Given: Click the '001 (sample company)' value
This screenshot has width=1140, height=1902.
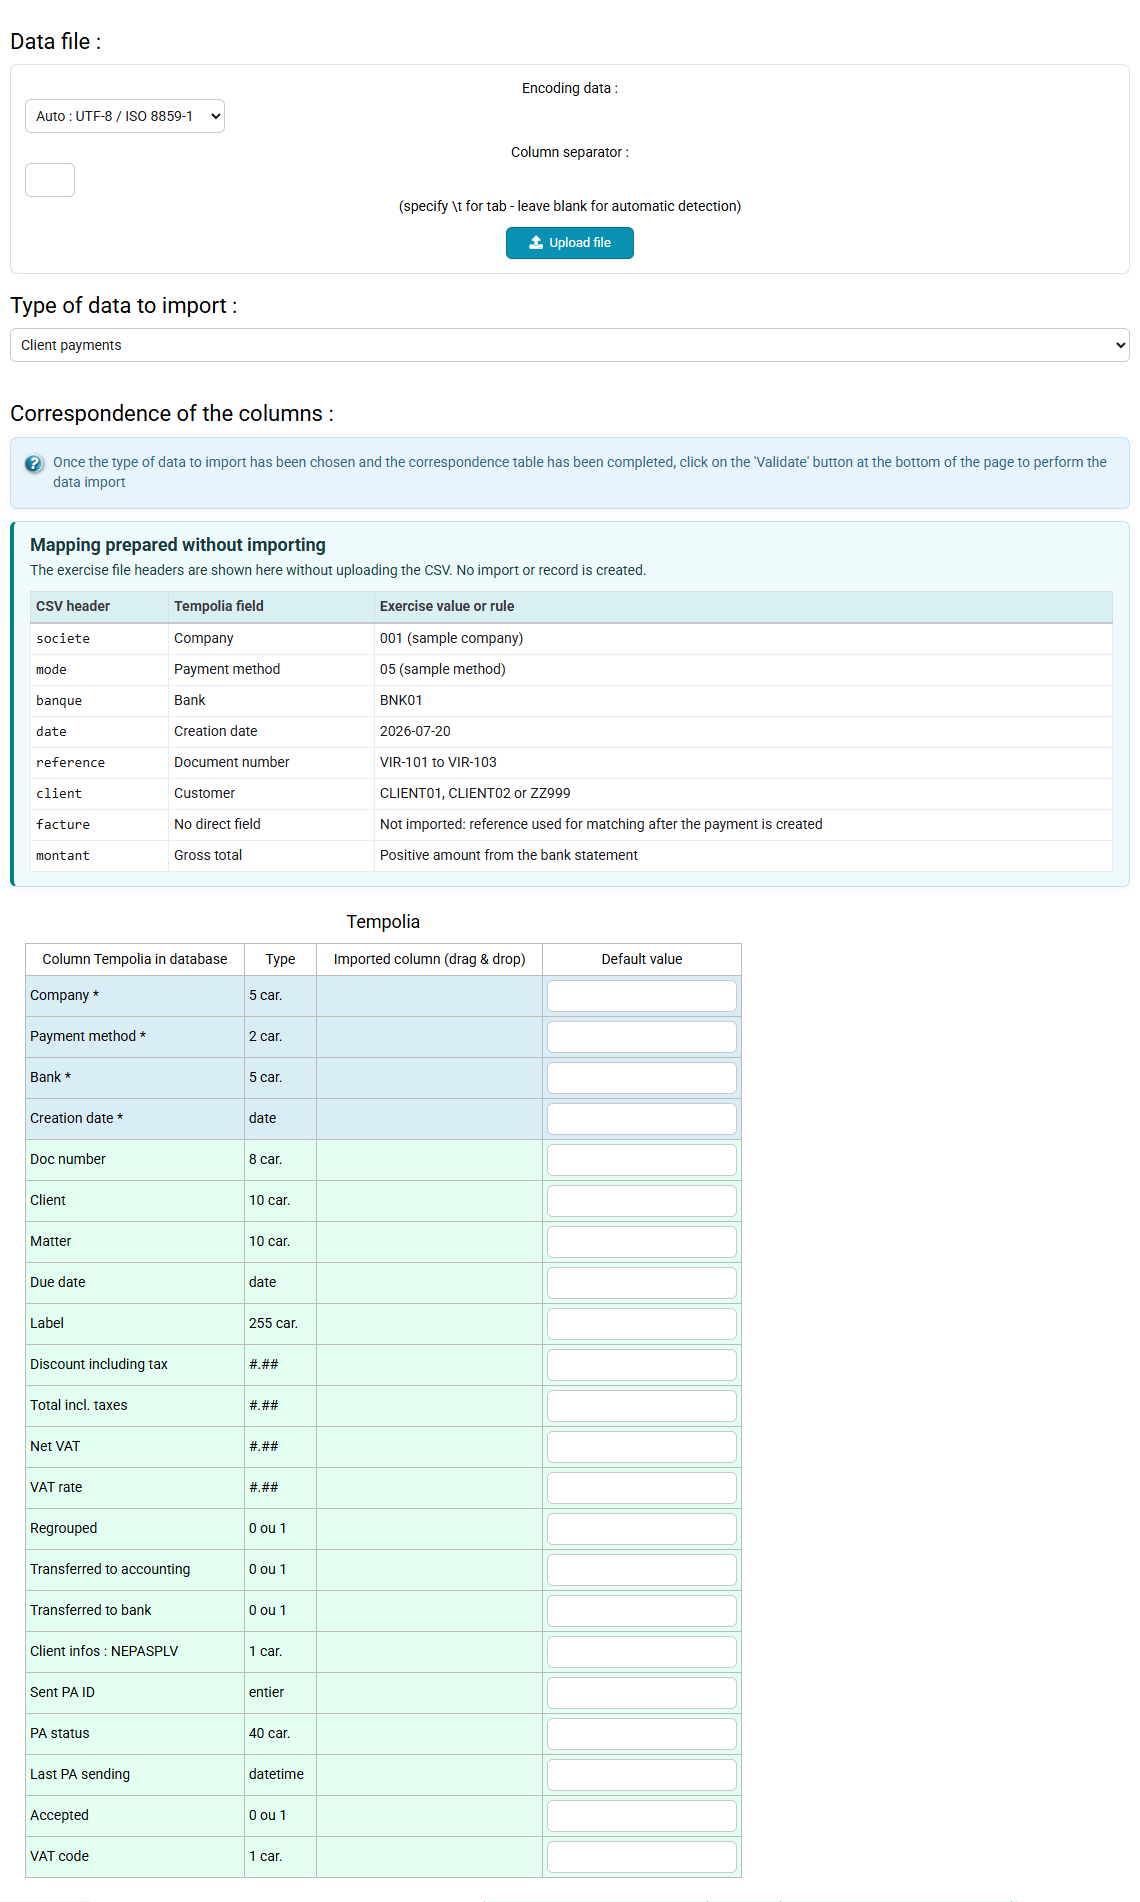Looking at the screenshot, I should click(x=451, y=638).
